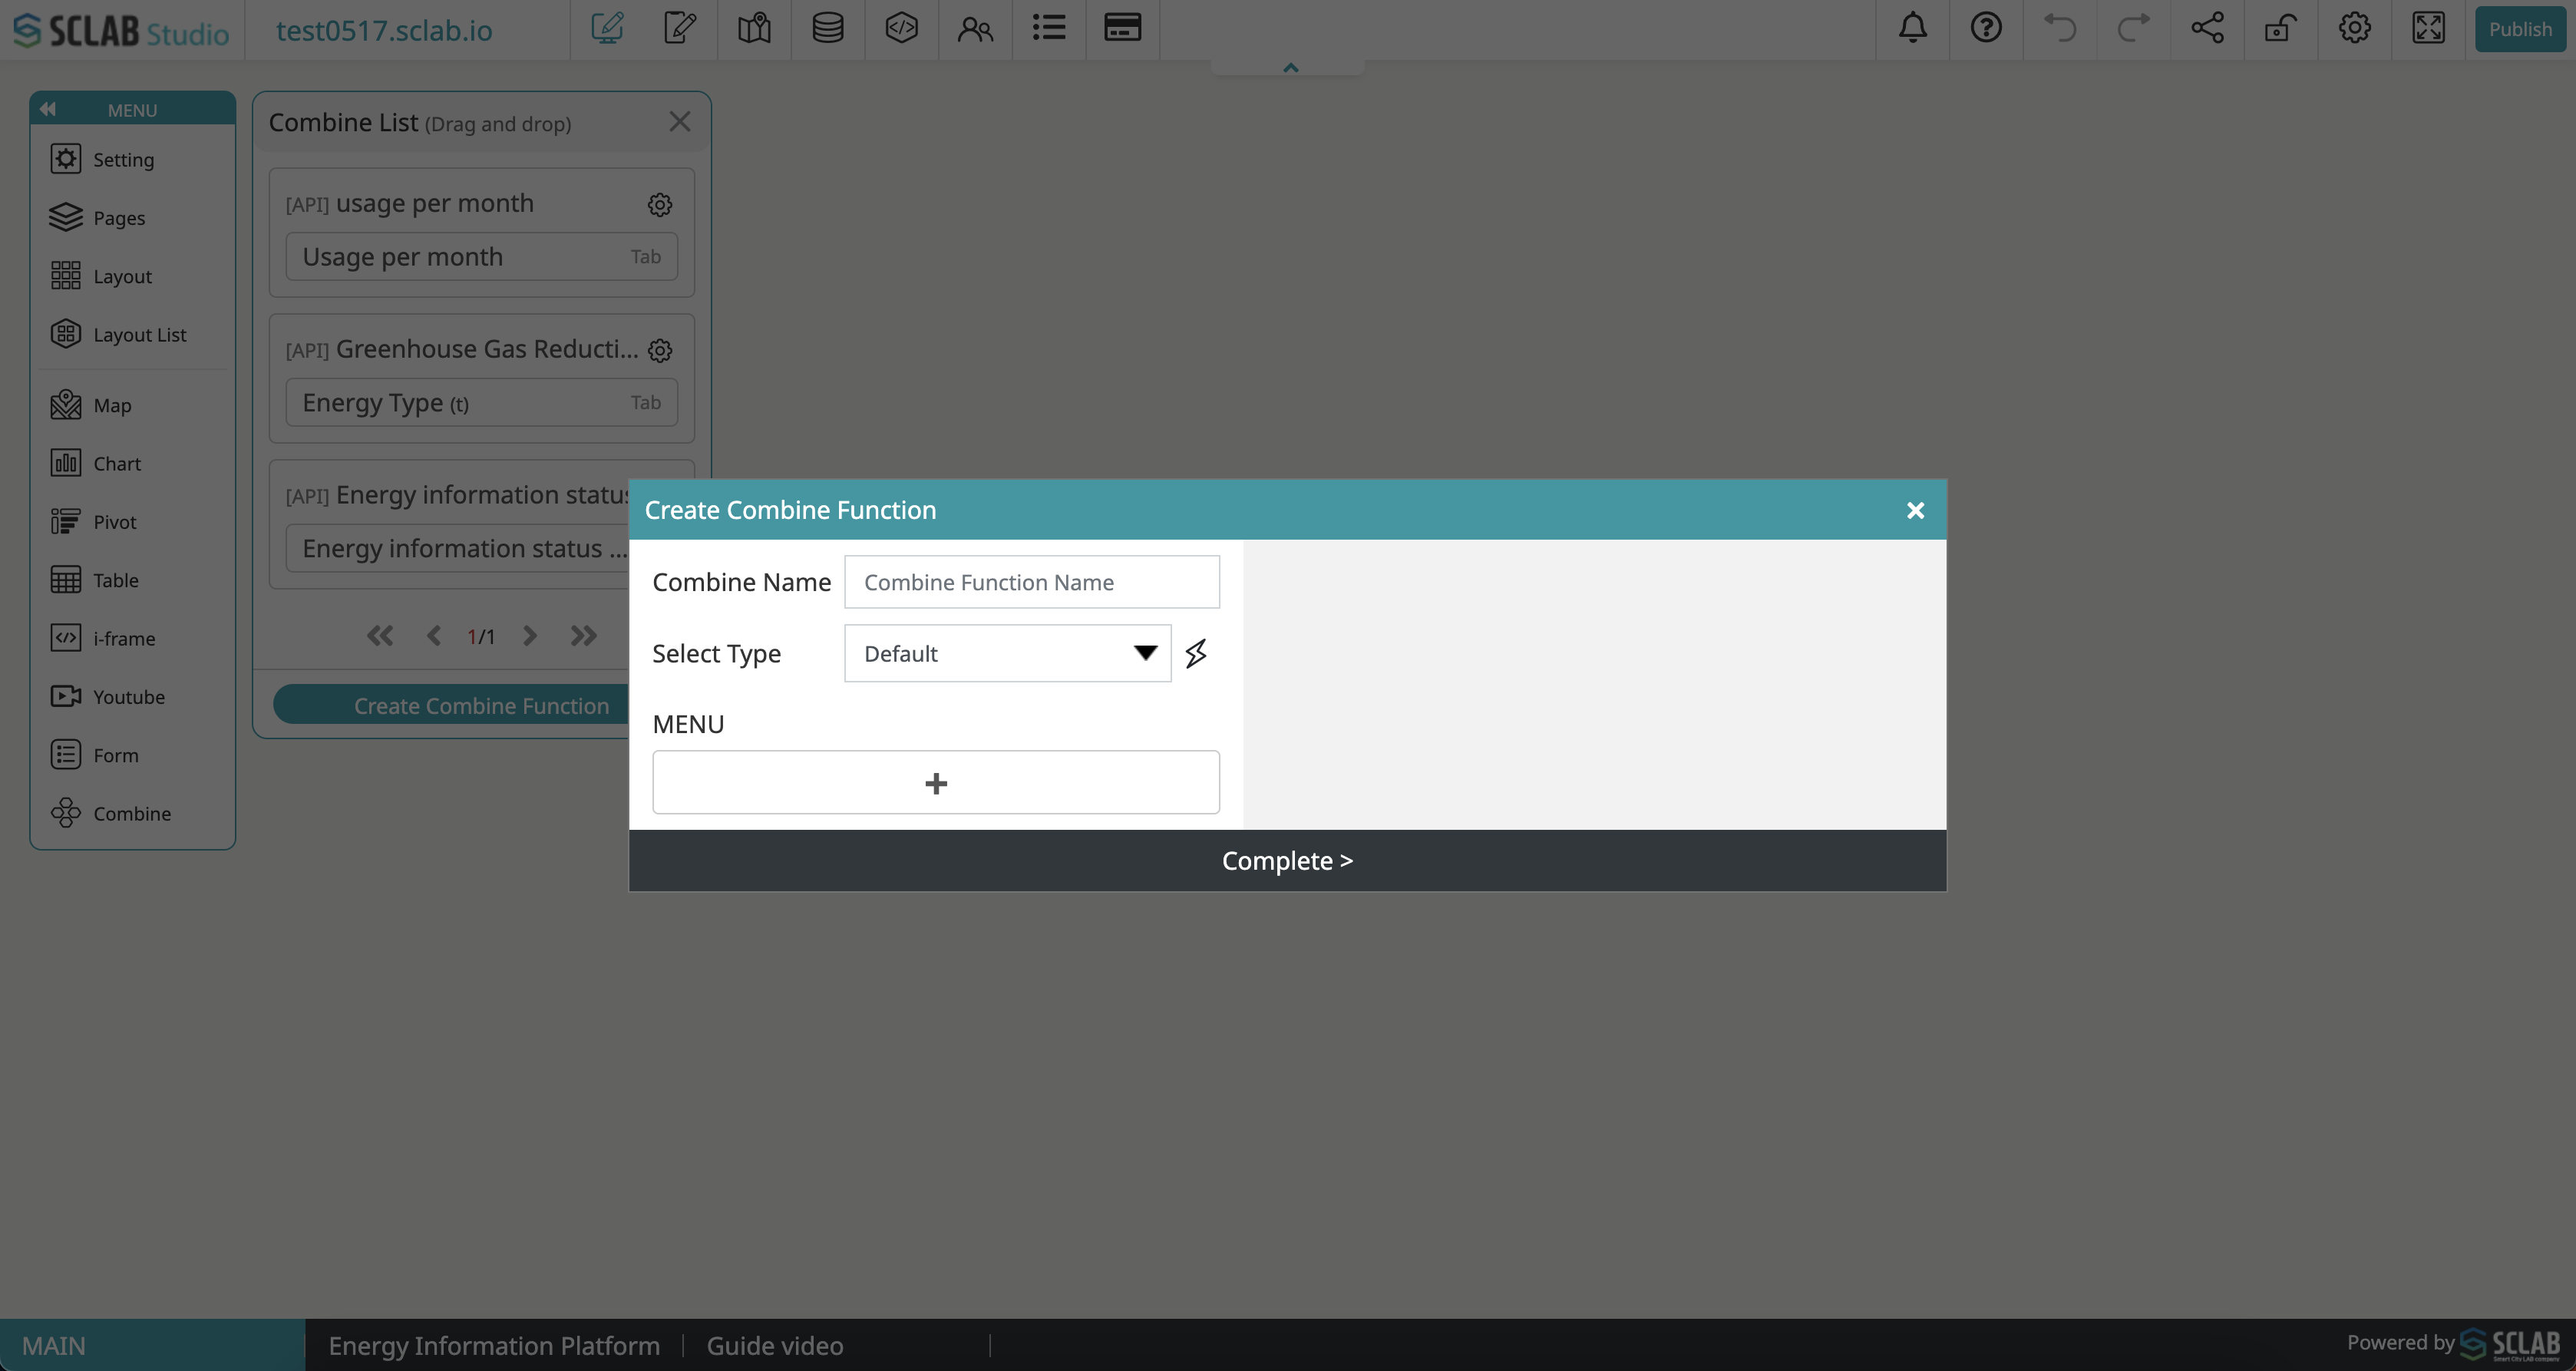Screen dimensions: 2576x1371
Task: Close the Create Combine Function dialog
Action: 1915,511
